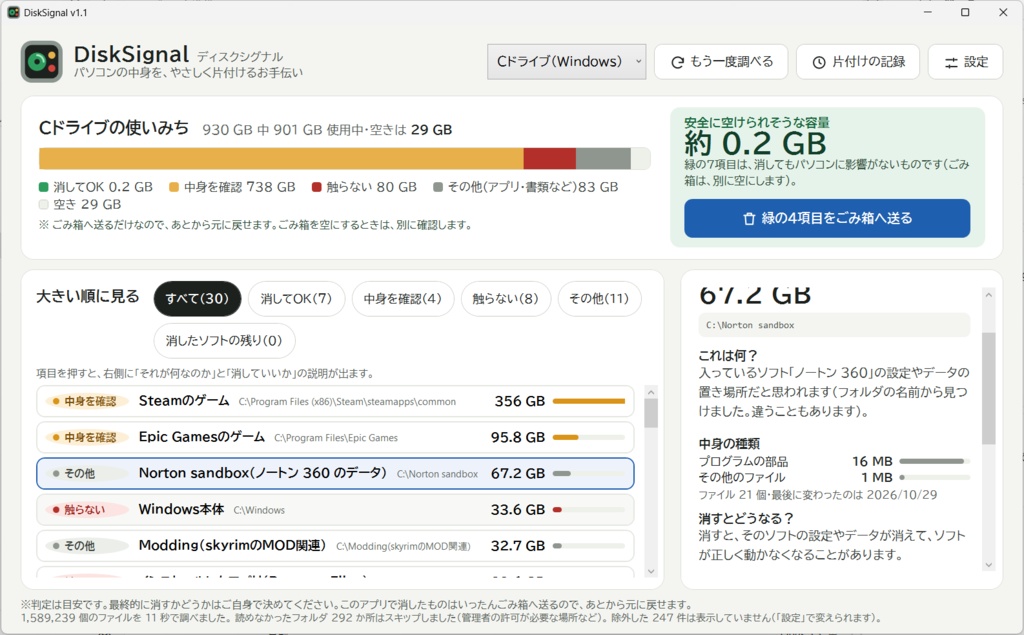Viewport: 1024px width, 635px height.
Task: Click the 消すとどうなる？ heading
Action: [746, 518]
